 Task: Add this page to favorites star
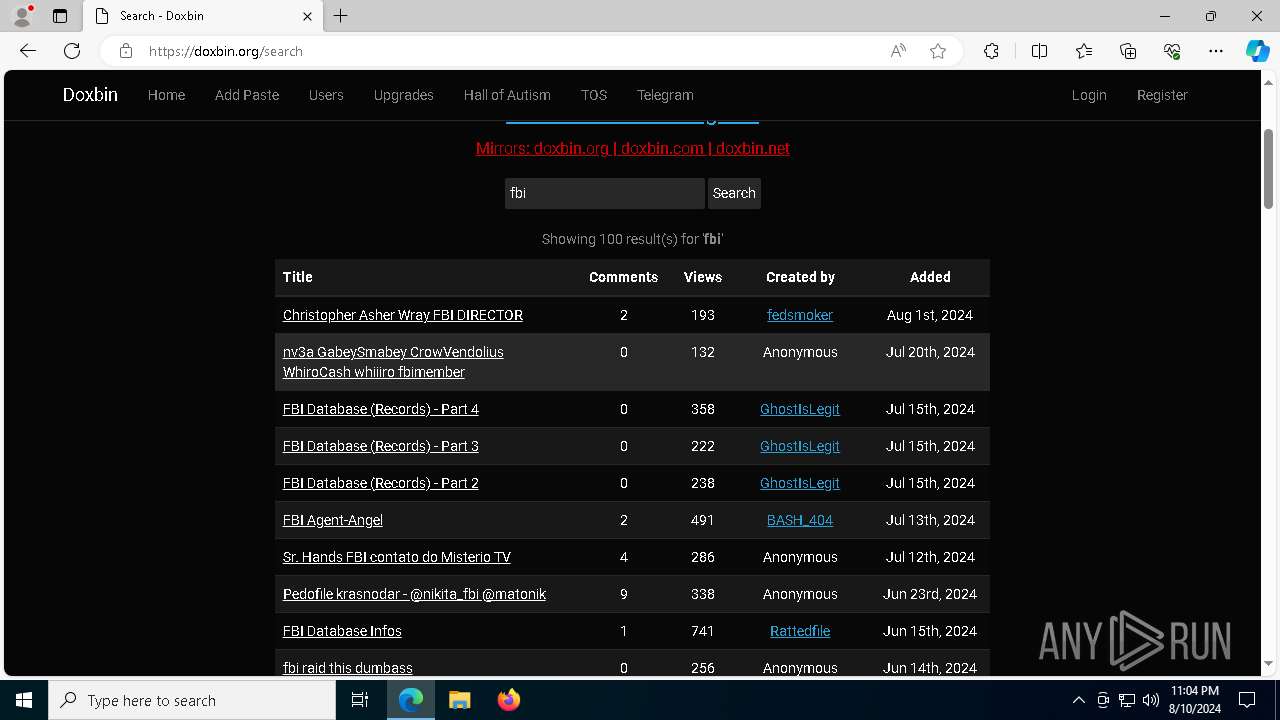click(938, 51)
